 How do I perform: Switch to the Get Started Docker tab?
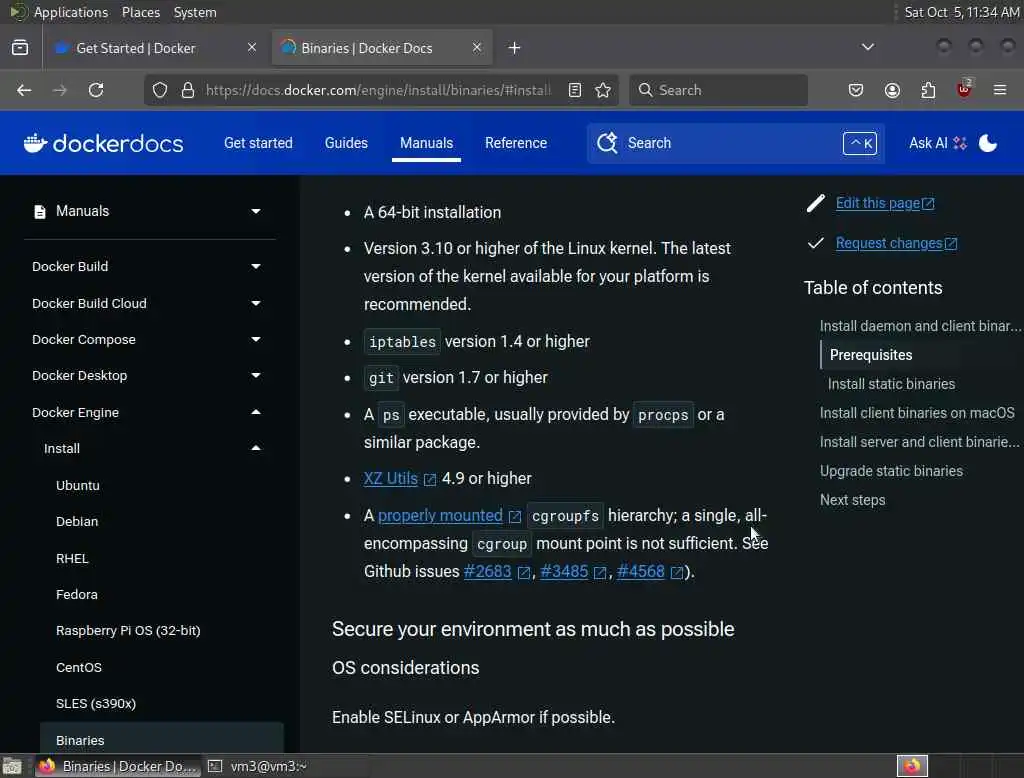tap(157, 48)
